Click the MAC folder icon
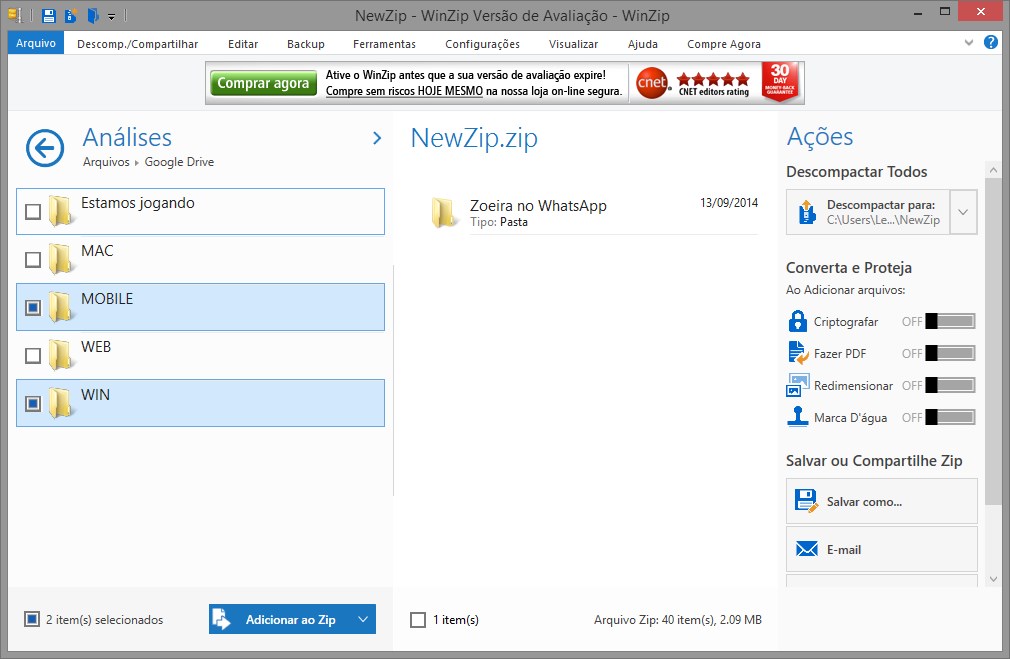This screenshot has width=1010, height=659. coord(61,259)
